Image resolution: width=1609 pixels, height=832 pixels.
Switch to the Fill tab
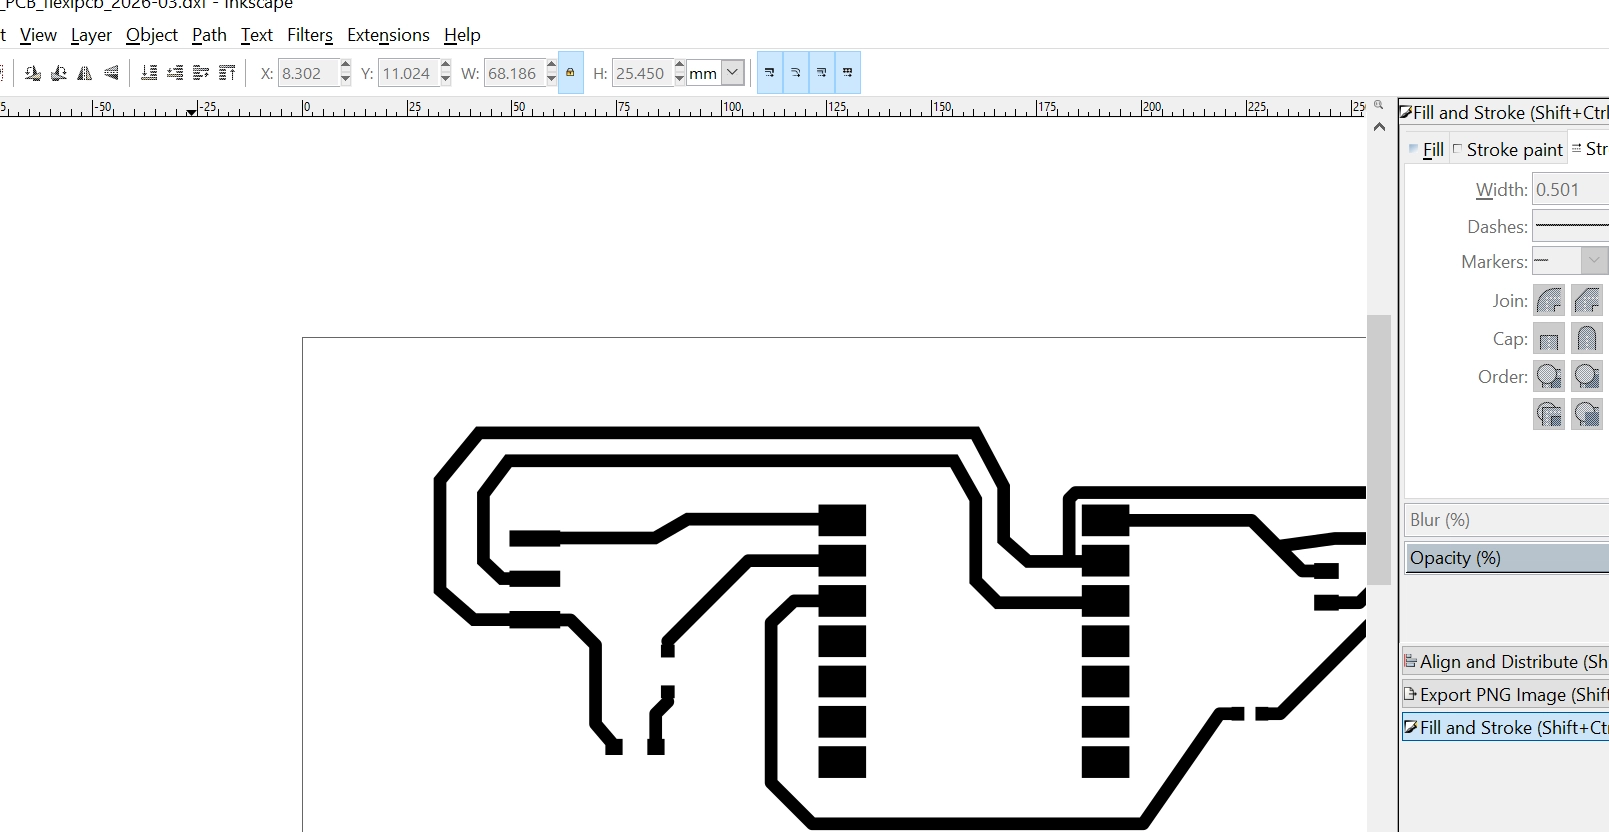click(1426, 149)
